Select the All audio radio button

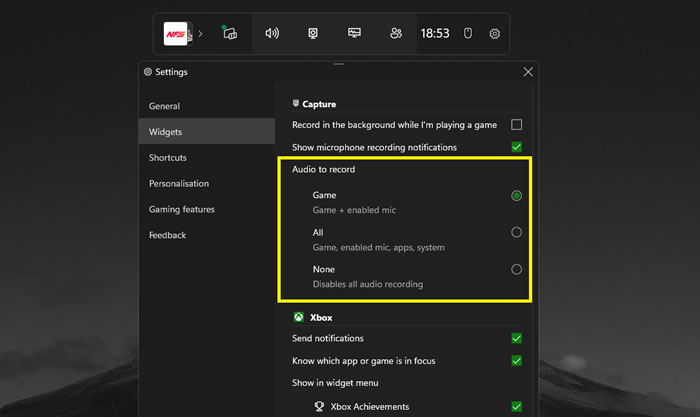(x=517, y=232)
